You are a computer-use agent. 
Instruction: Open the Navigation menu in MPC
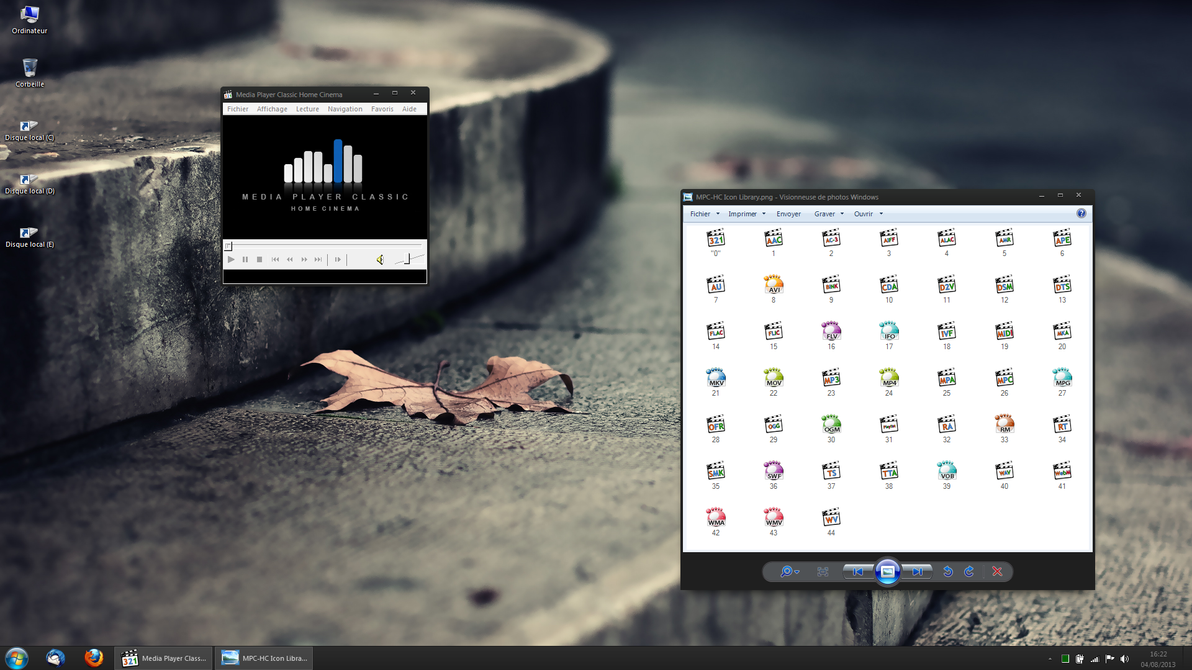344,108
